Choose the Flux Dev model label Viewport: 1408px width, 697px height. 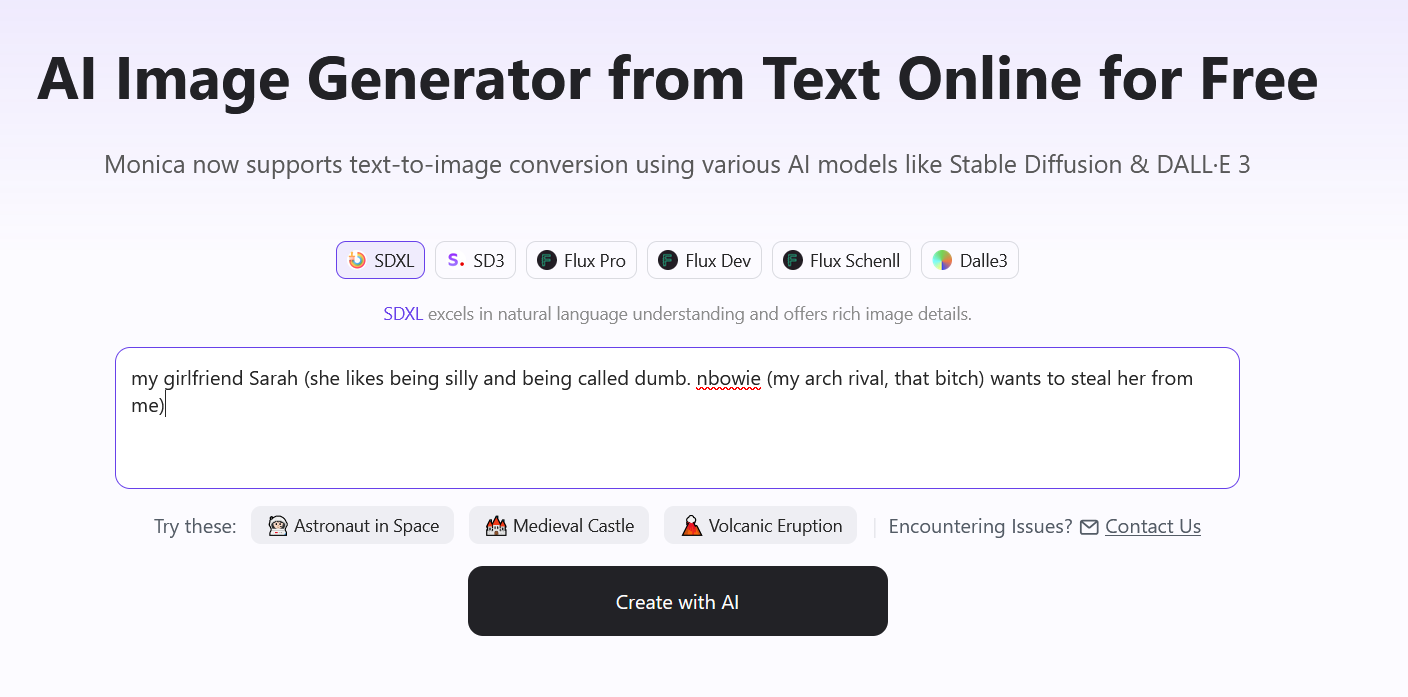718,261
